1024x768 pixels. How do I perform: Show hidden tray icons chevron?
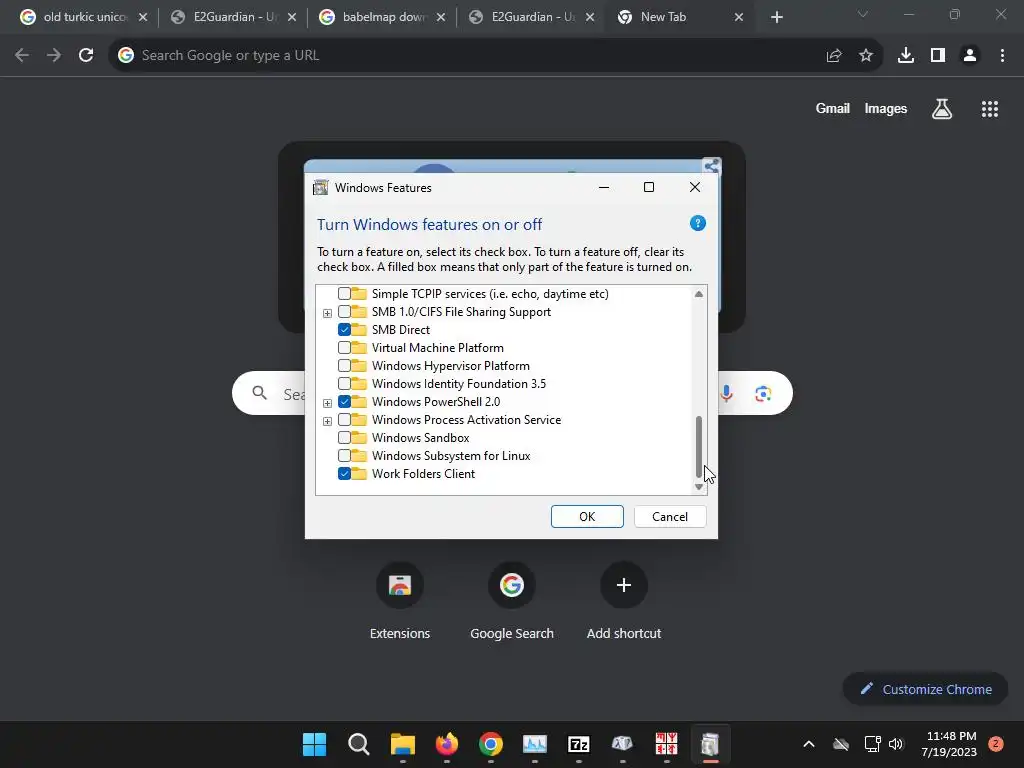(808, 744)
